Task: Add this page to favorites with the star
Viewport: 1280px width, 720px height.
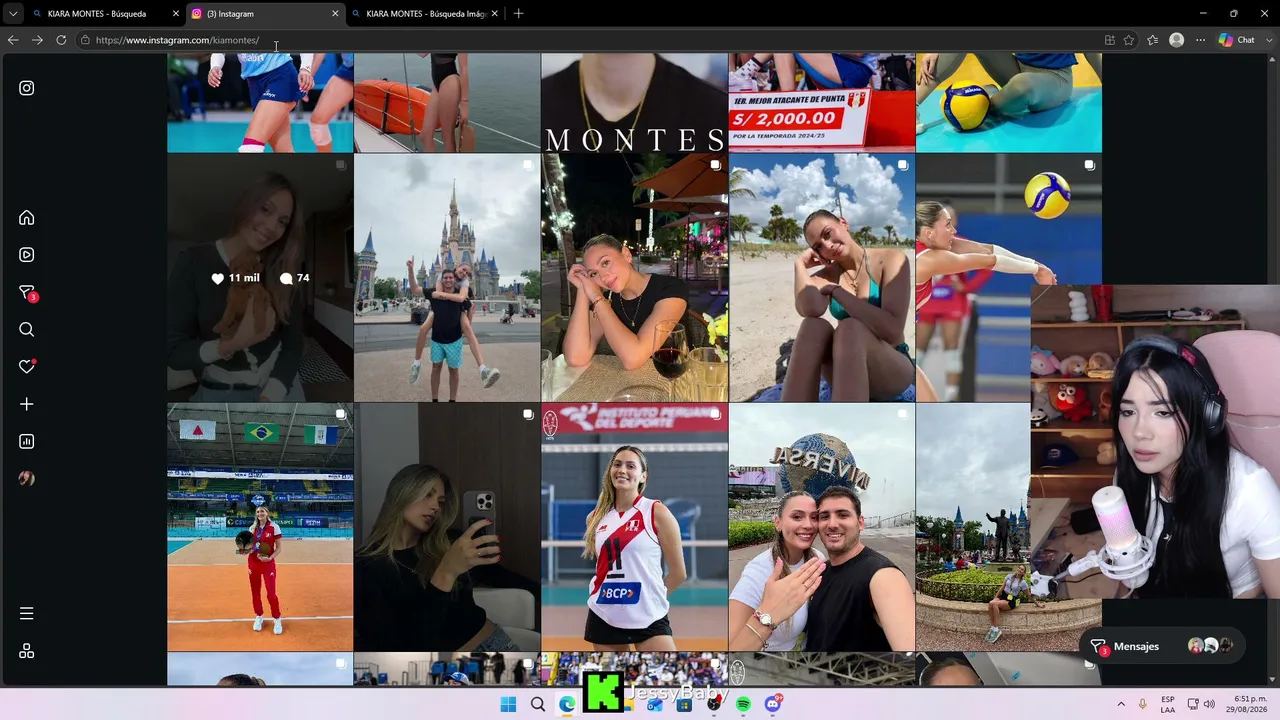Action: click(x=1129, y=40)
